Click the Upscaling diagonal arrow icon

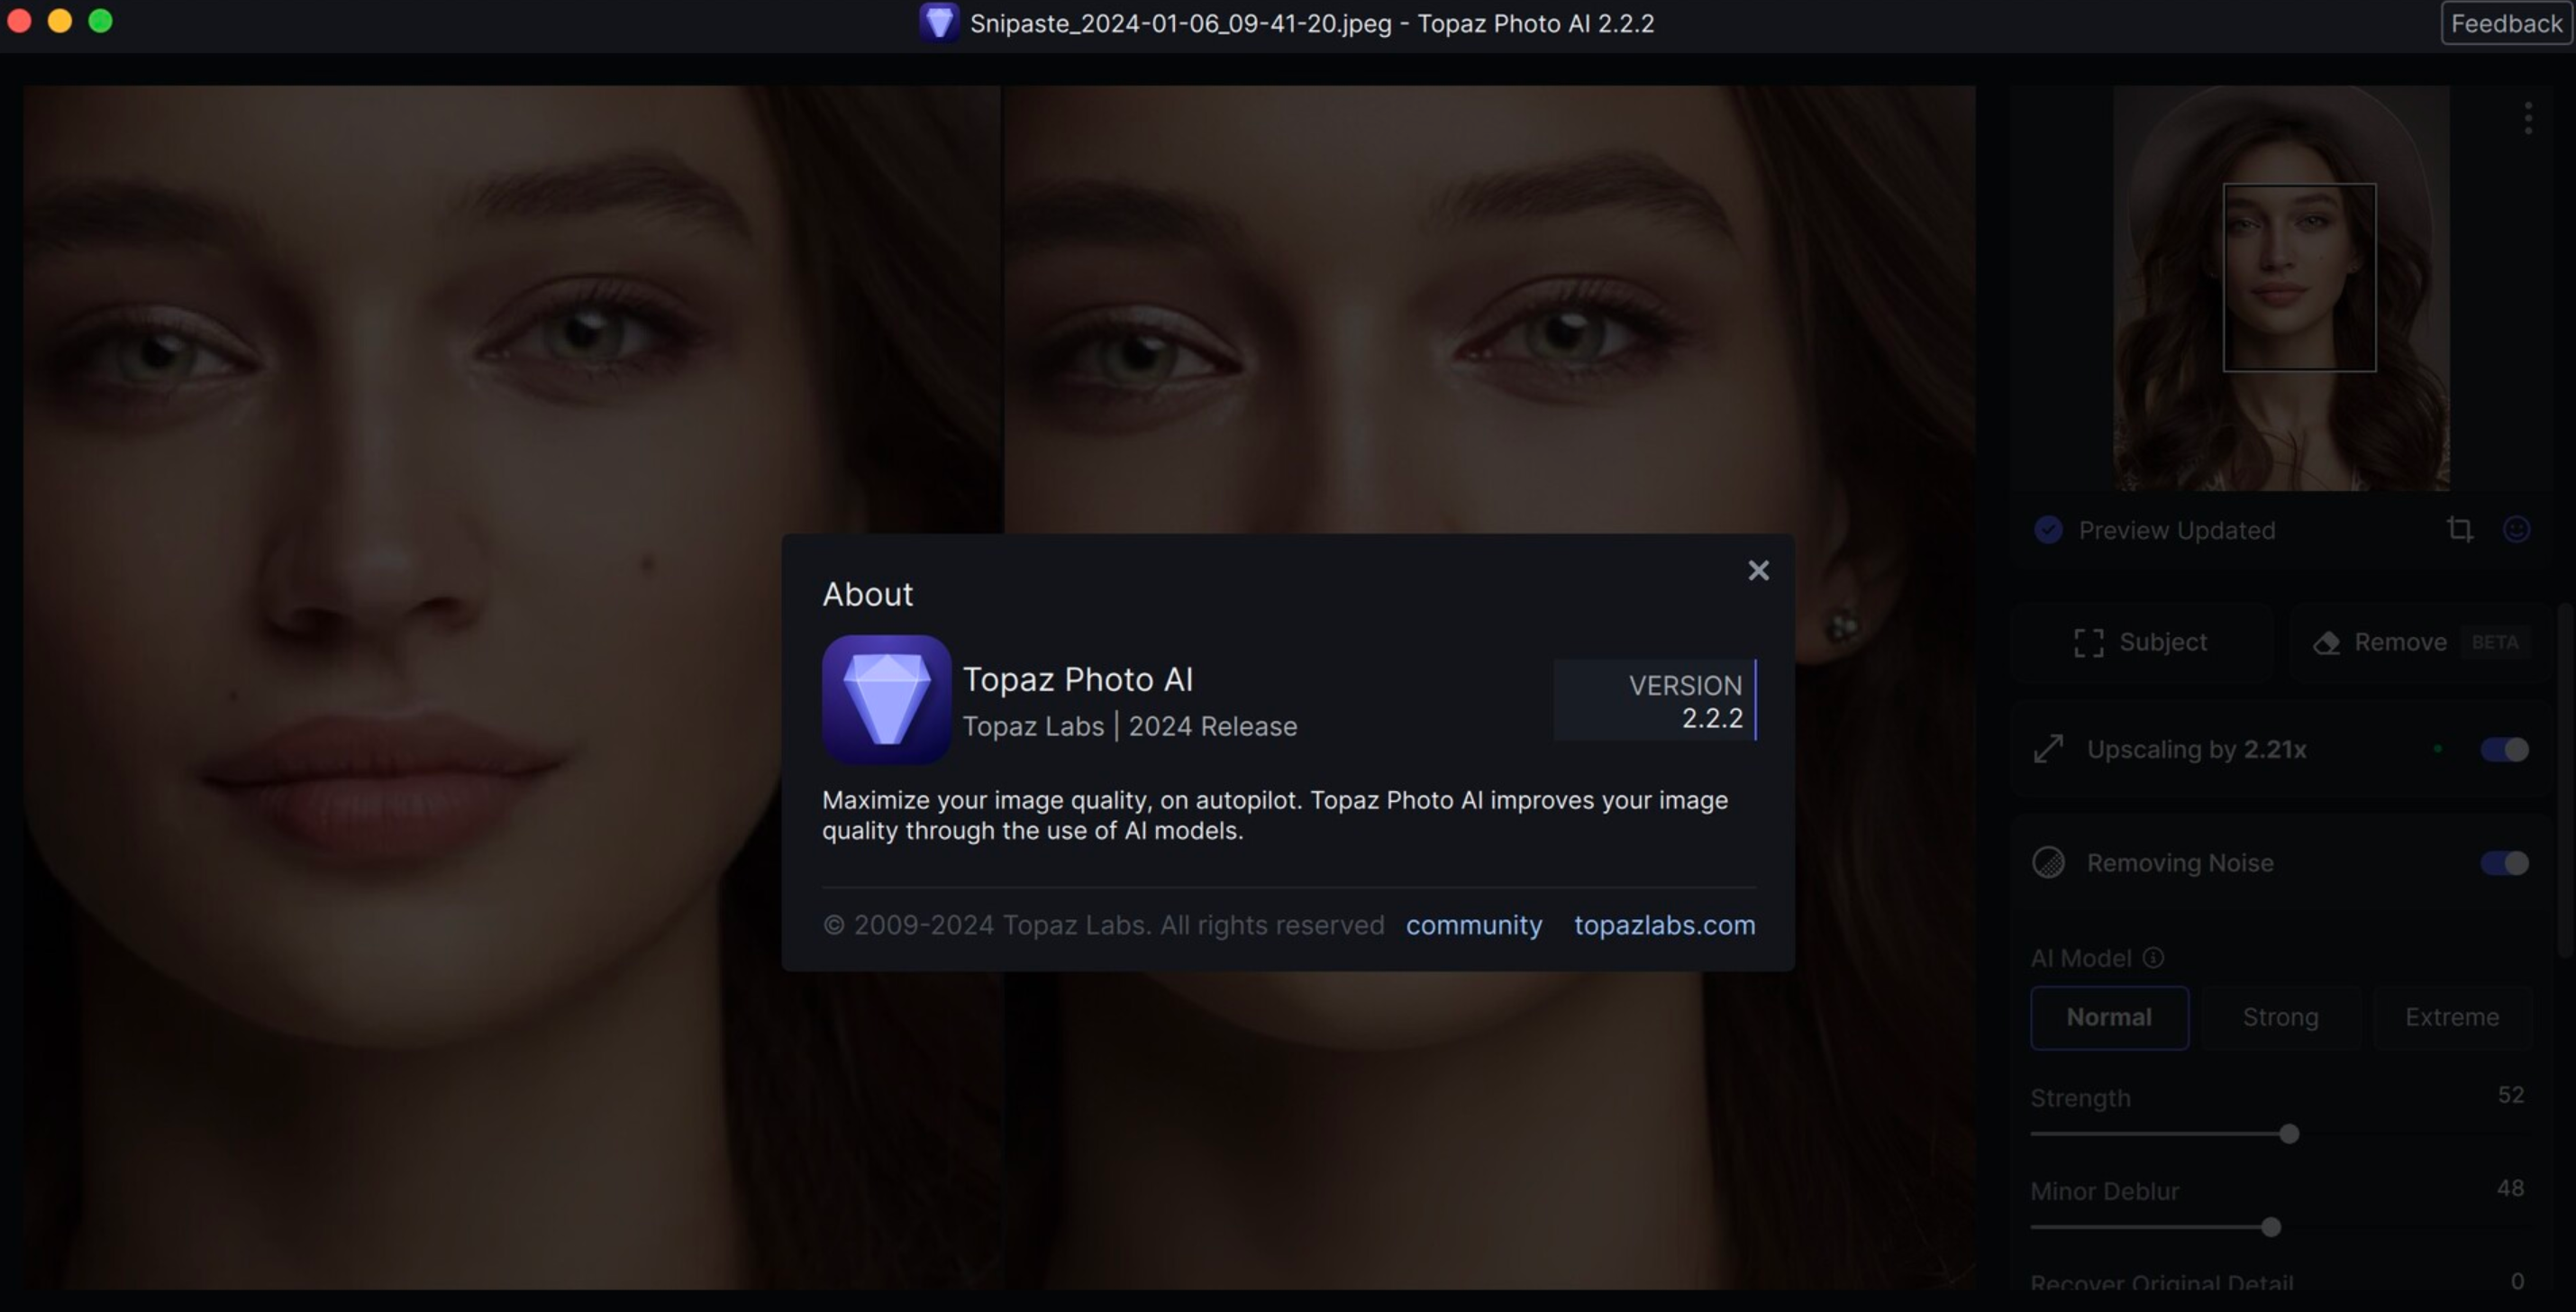[x=2048, y=749]
